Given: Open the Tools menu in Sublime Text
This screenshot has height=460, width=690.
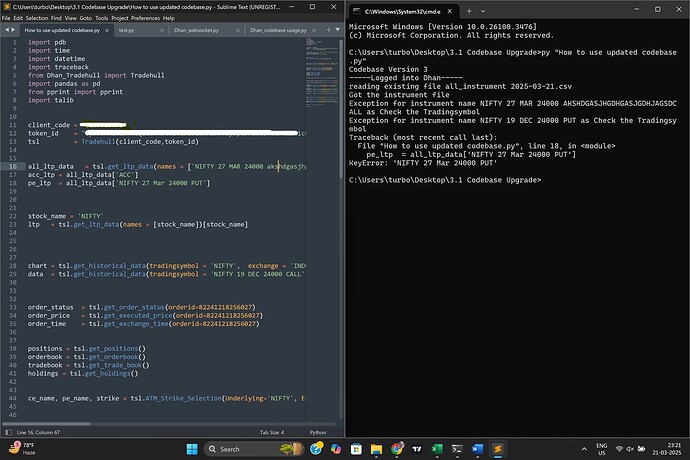Looking at the screenshot, I should [x=102, y=18].
